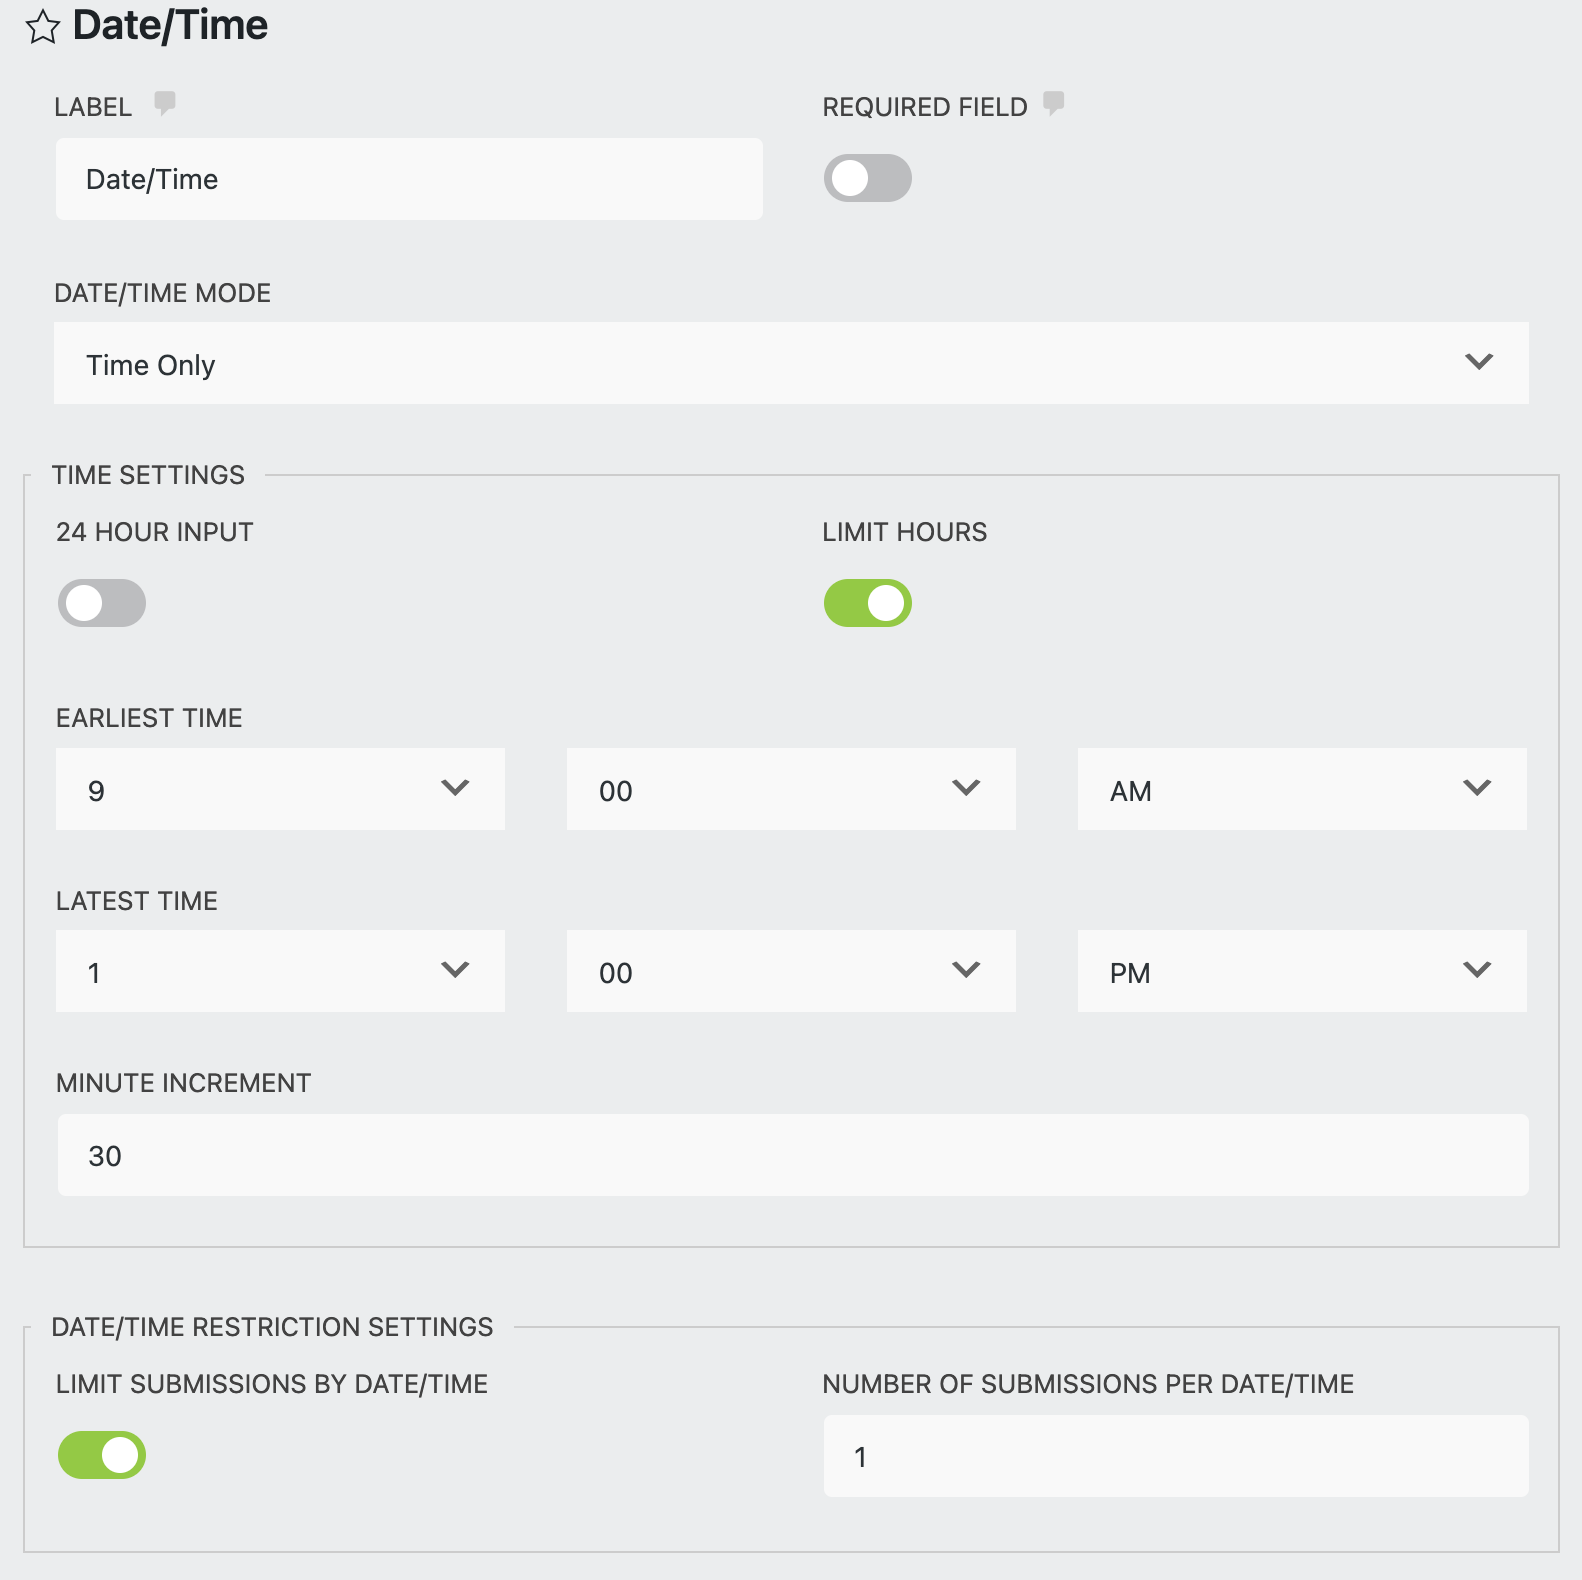Disable Limit Submissions by Date/Time
1582x1580 pixels.
(x=100, y=1455)
